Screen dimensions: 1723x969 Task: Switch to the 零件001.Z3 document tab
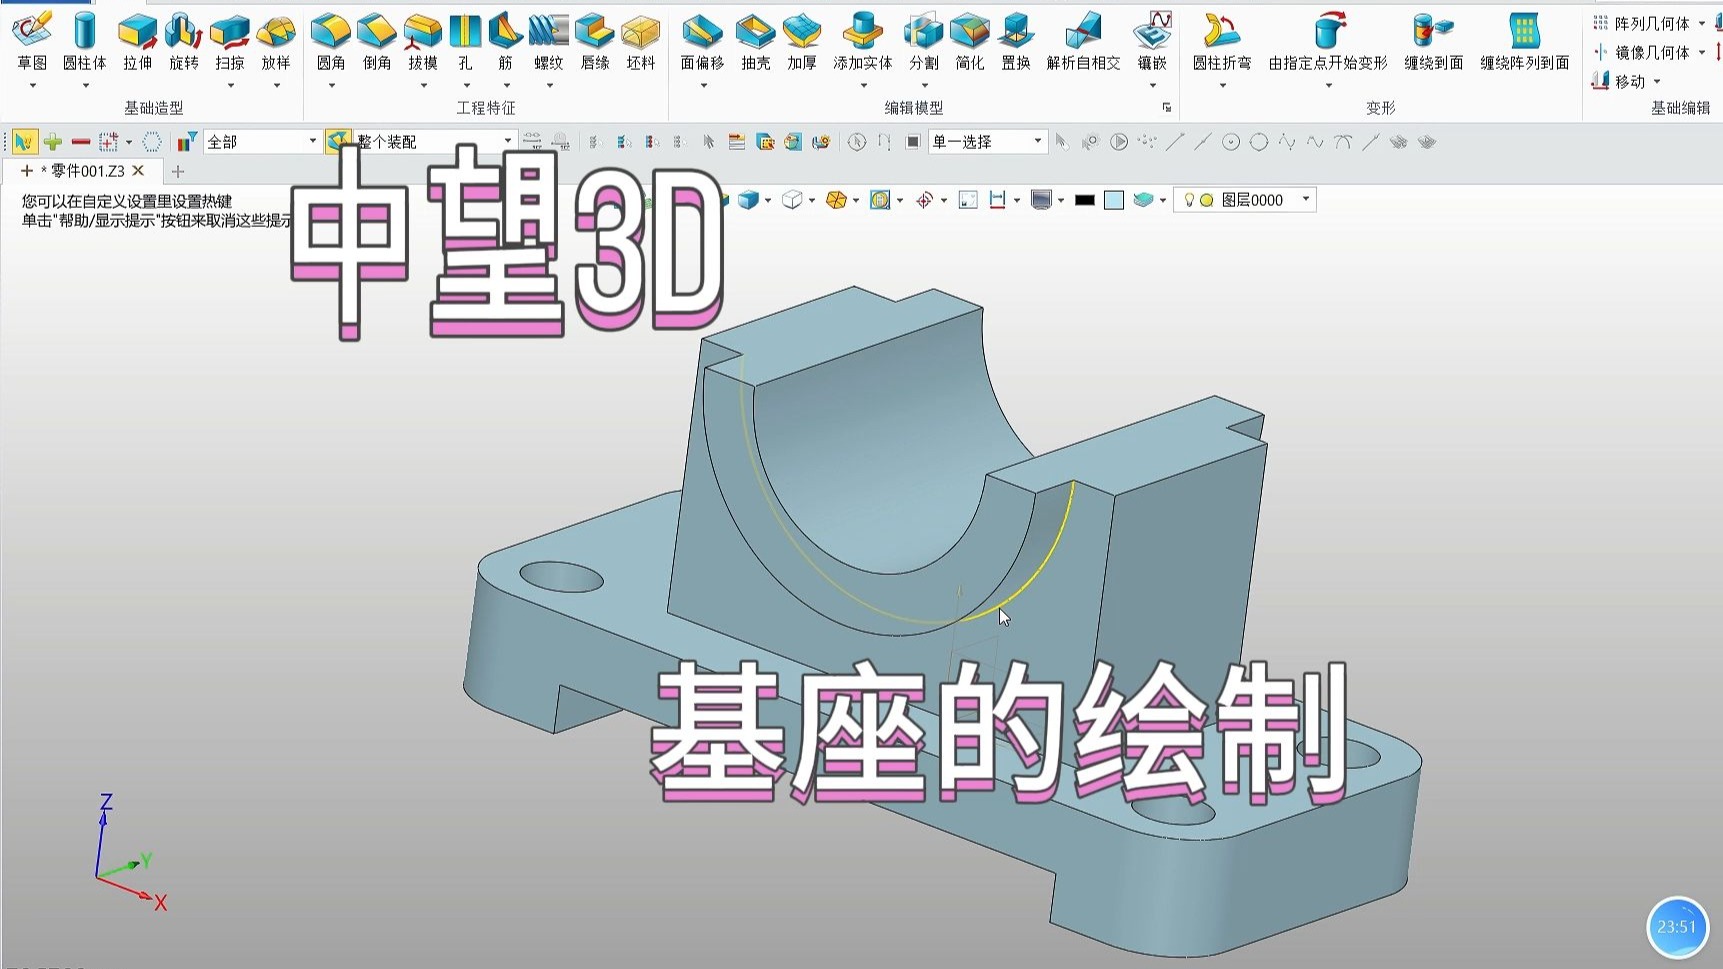(x=81, y=171)
